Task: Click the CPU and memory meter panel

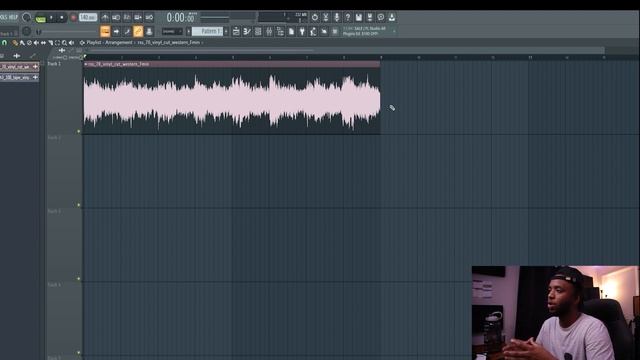Action: click(x=283, y=17)
